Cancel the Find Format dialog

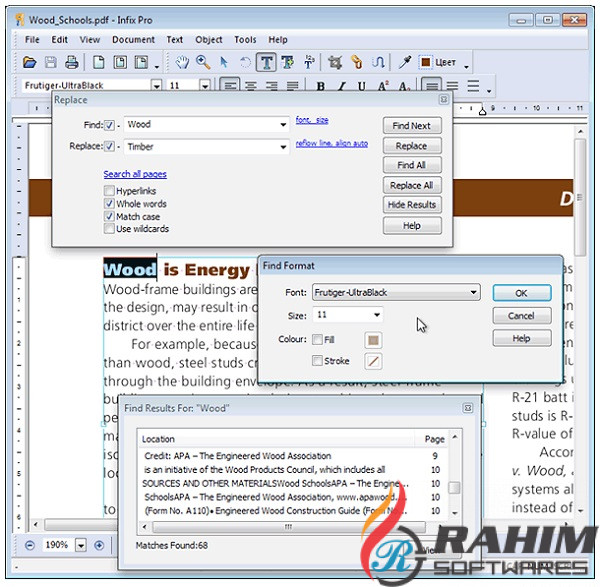(522, 316)
